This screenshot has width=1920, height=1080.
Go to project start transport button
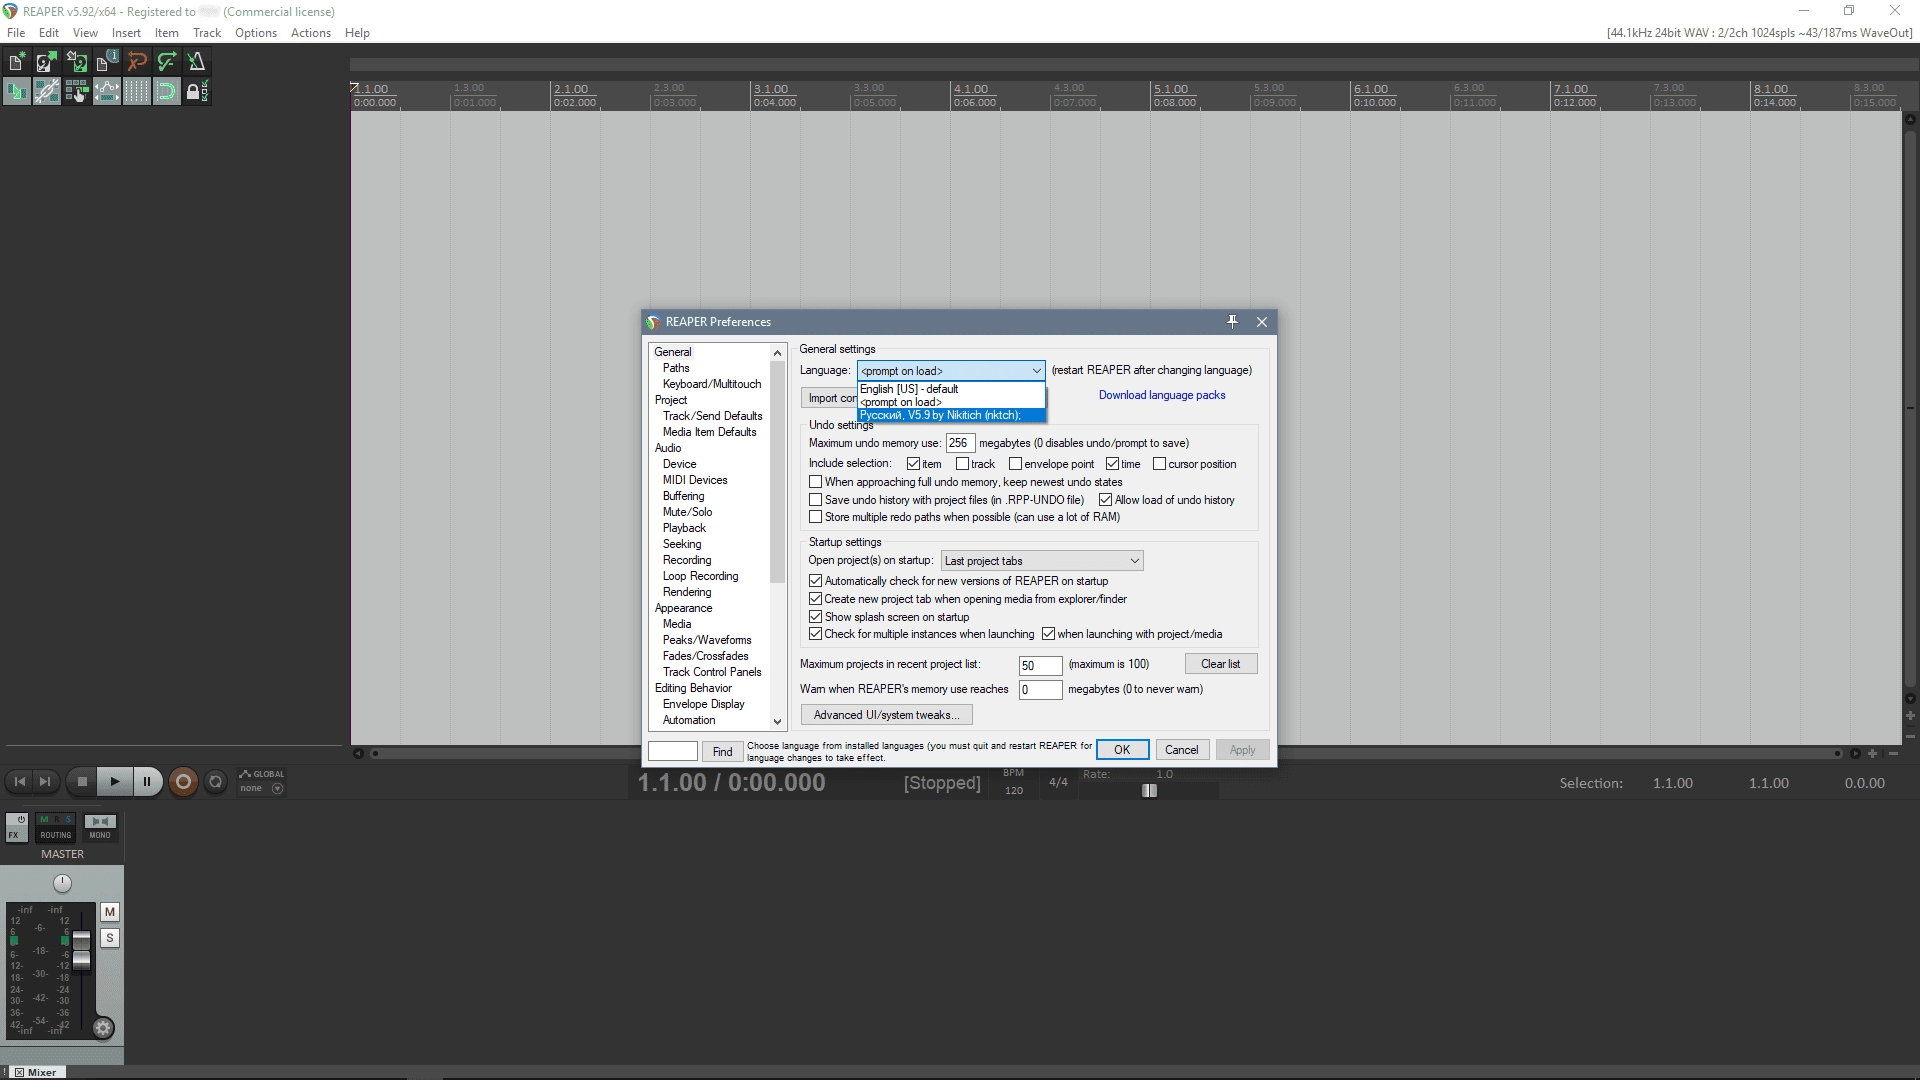point(20,782)
